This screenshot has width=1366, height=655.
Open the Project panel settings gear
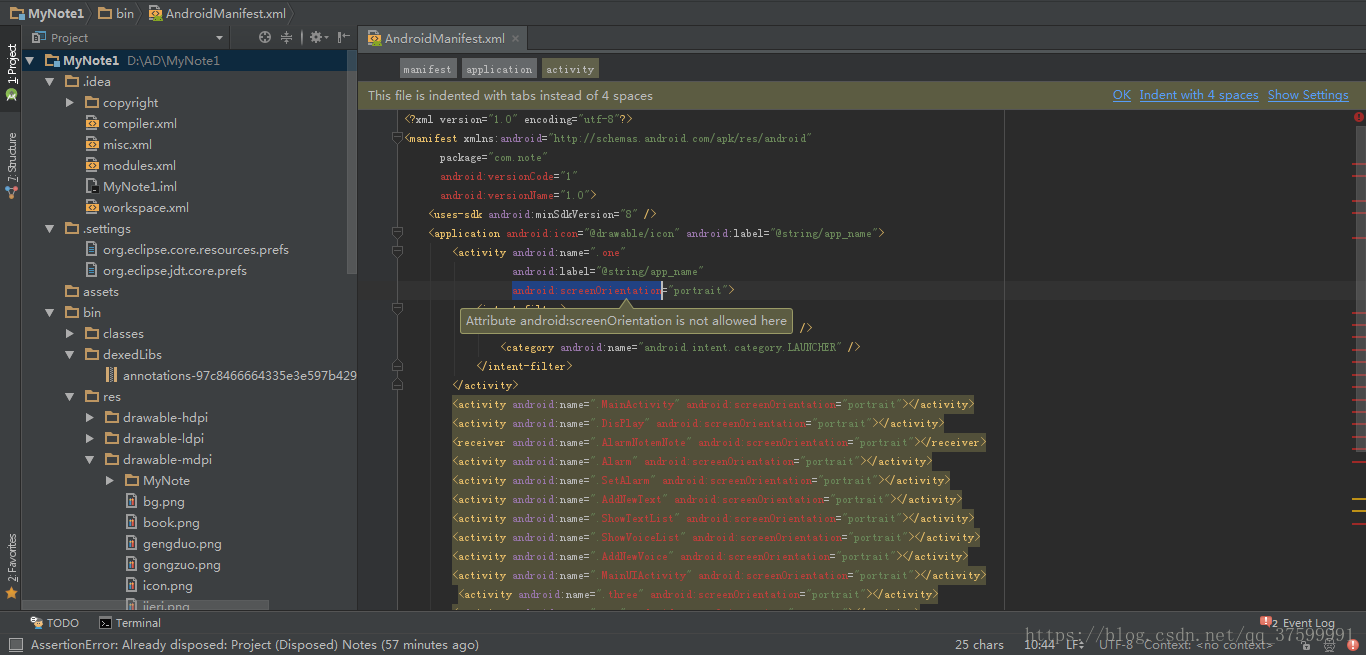(x=316, y=37)
